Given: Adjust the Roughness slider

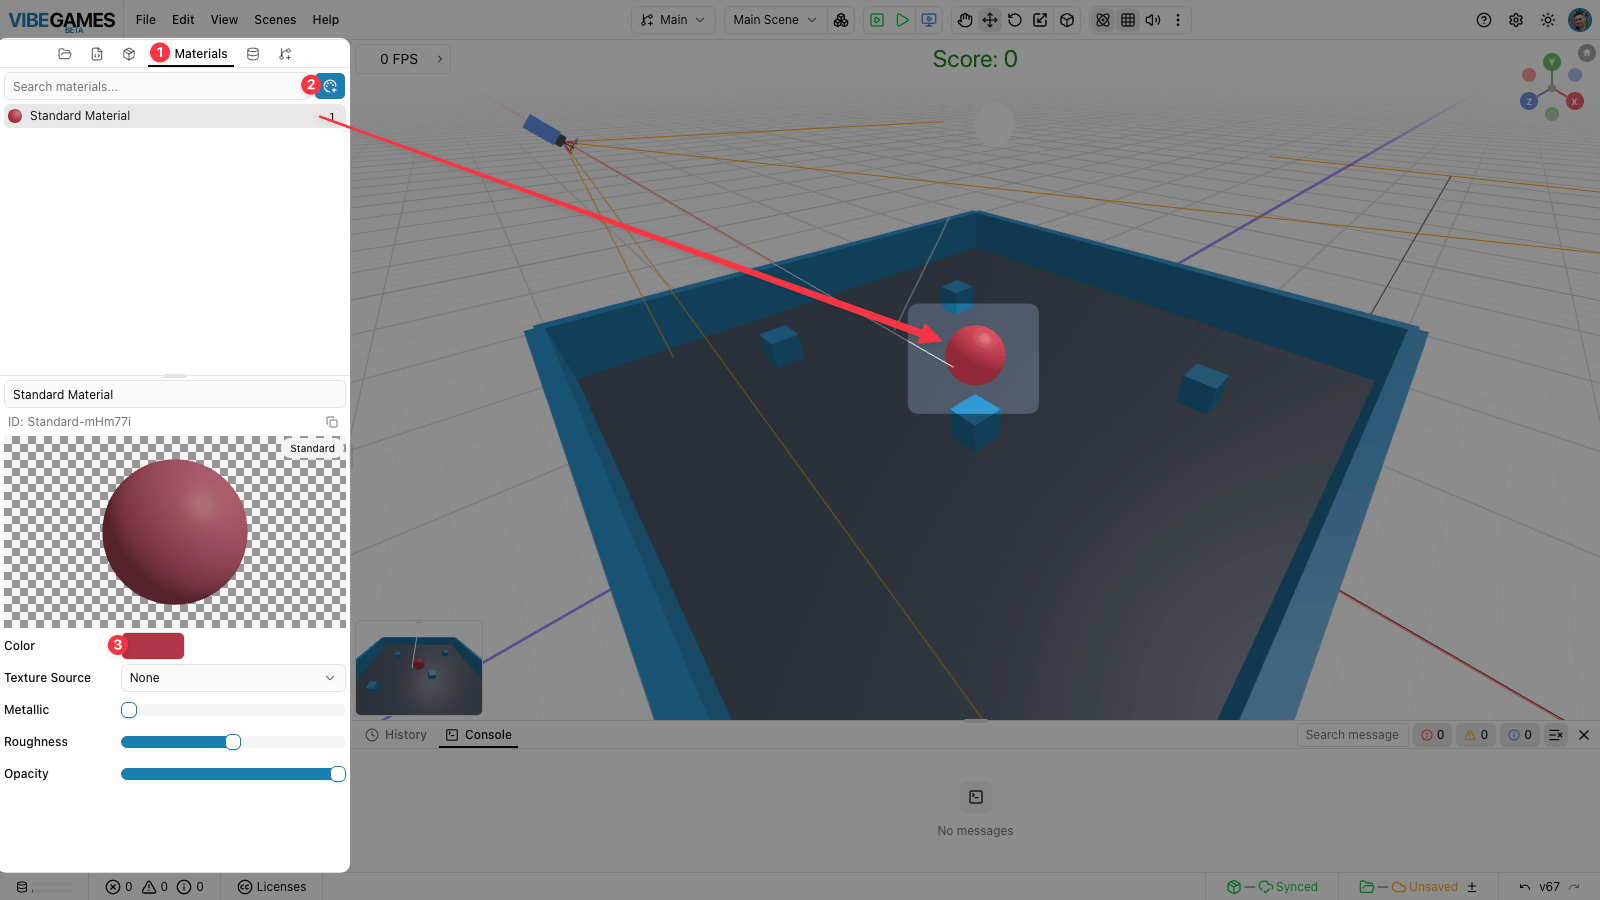Looking at the screenshot, I should 233,742.
